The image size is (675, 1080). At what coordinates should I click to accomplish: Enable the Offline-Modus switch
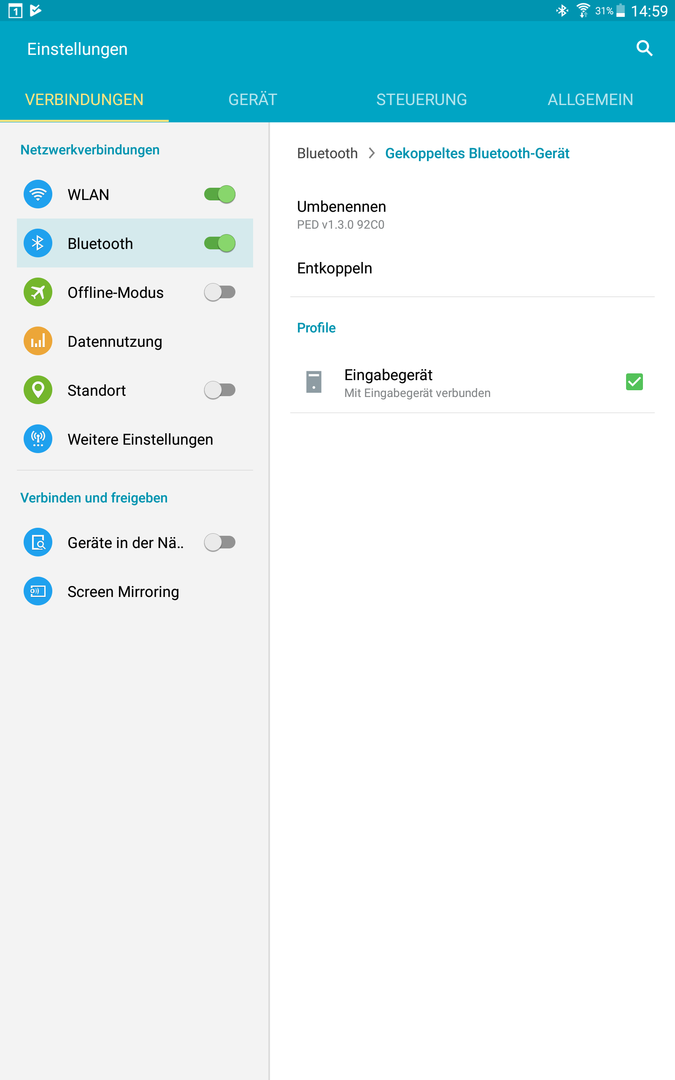pyautogui.click(x=220, y=292)
